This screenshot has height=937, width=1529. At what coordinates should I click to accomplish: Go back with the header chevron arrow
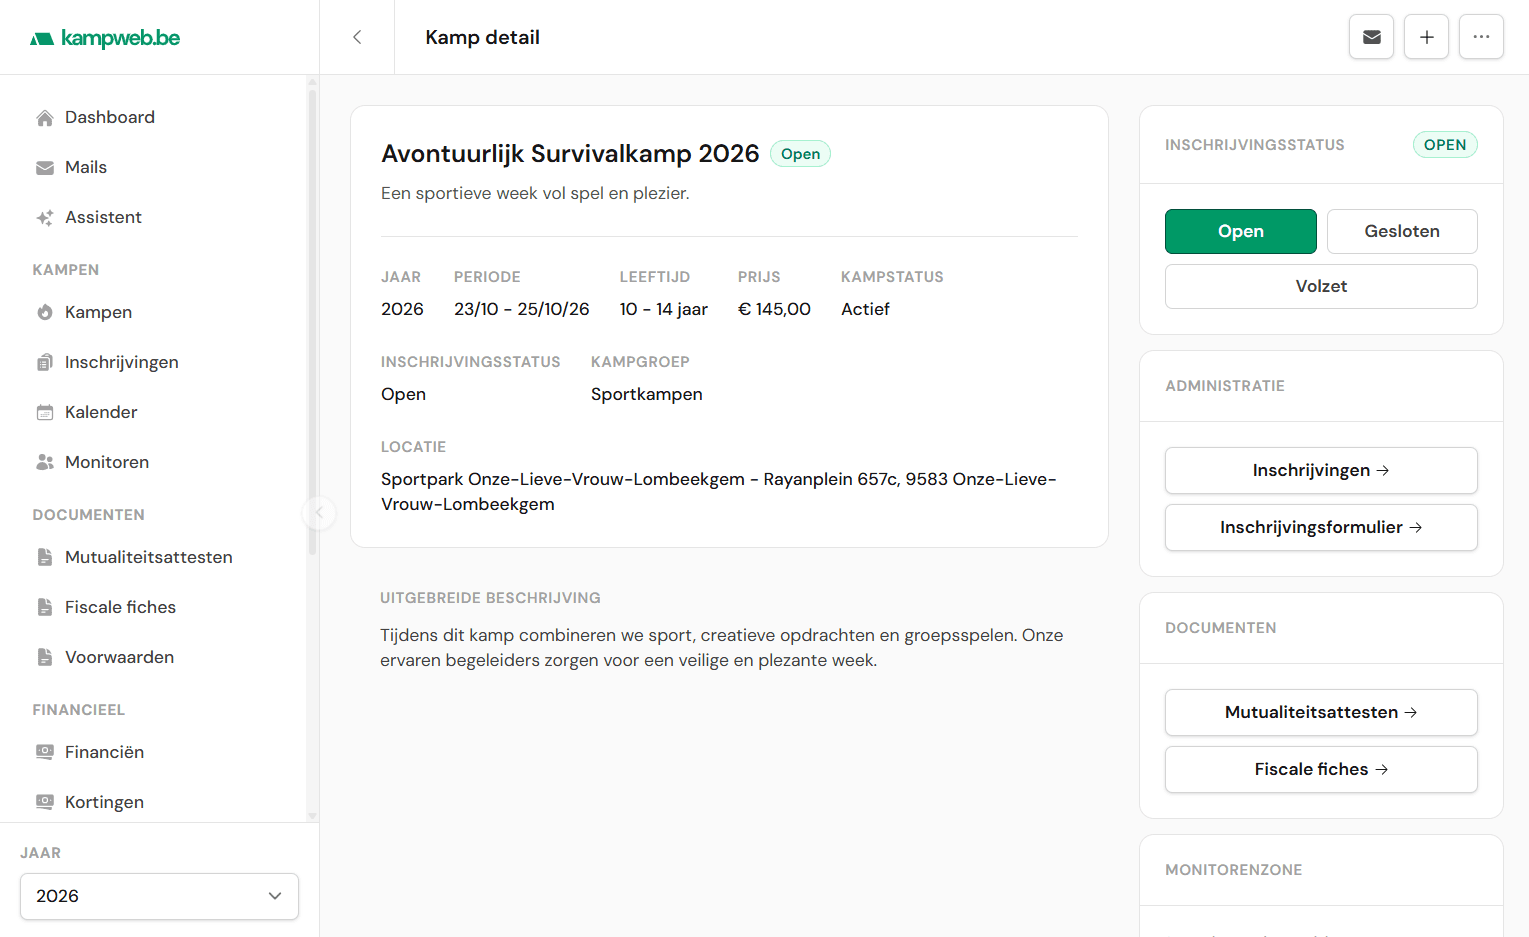(357, 37)
